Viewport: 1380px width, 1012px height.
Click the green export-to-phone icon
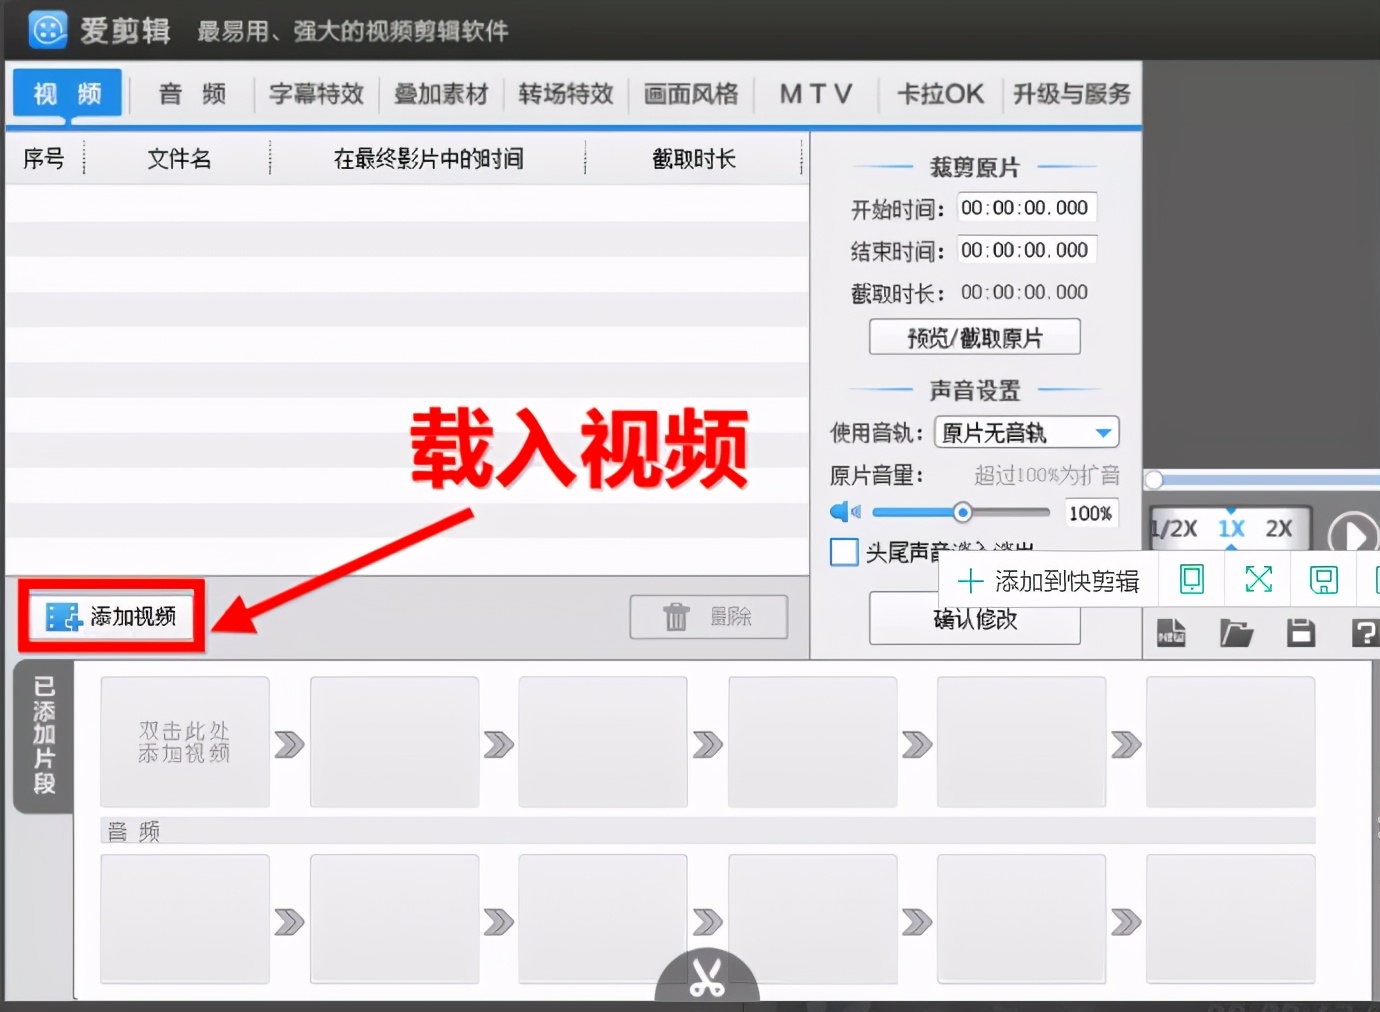pos(1190,579)
